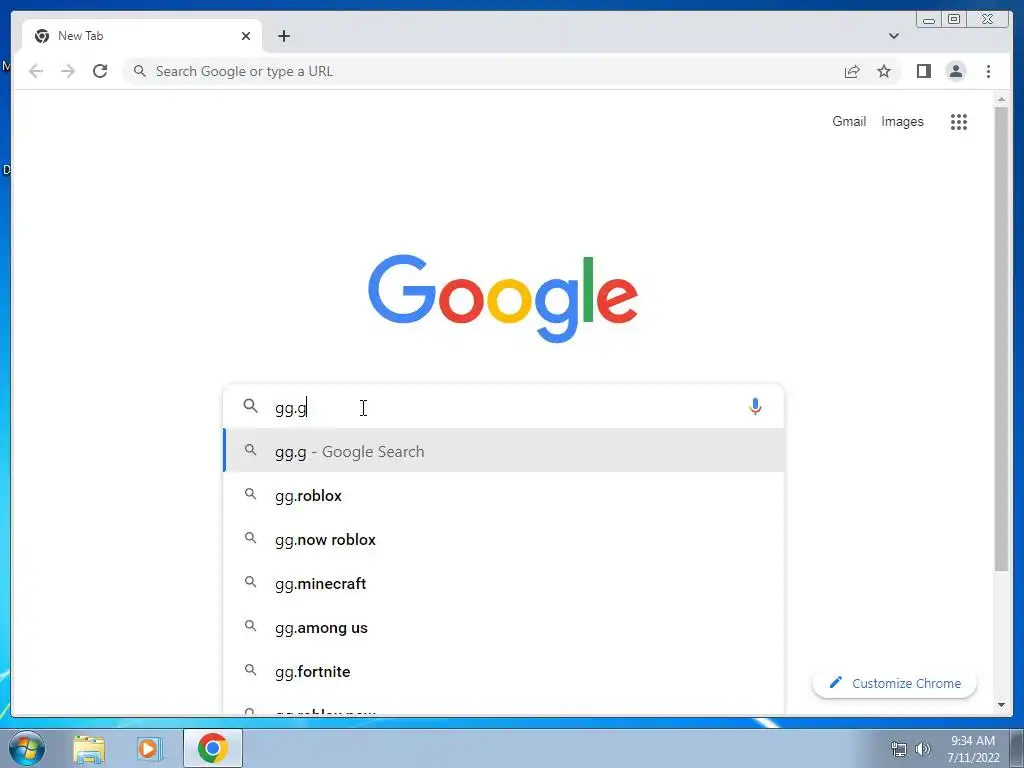Click the Customize Chrome button
1024x768 pixels.
click(x=894, y=683)
